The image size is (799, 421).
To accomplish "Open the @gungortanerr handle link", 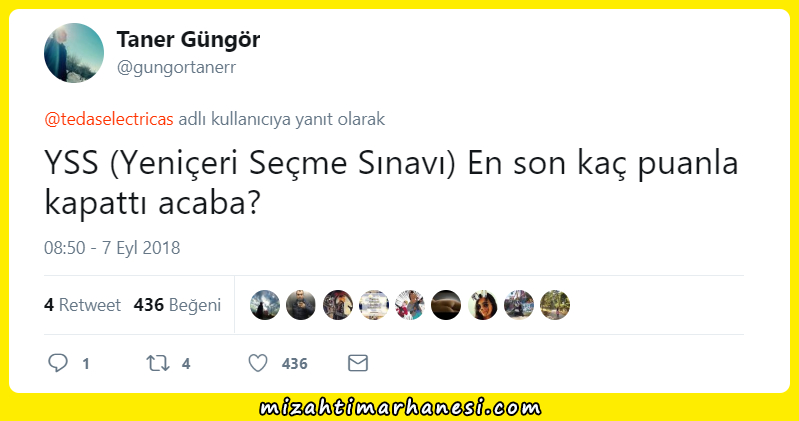I will [x=176, y=67].
